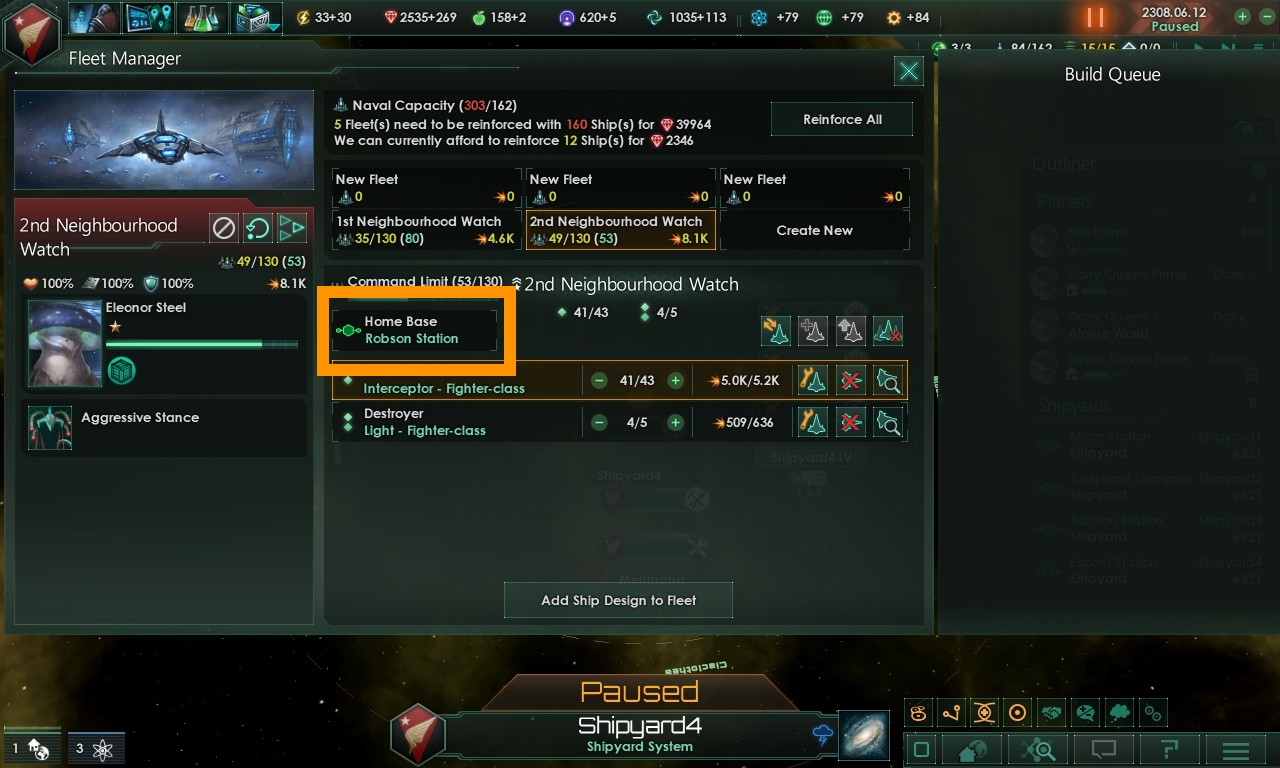Select the 1st Neighbourhood Watch fleet tab
This screenshot has height=768, width=1280.
(426, 230)
